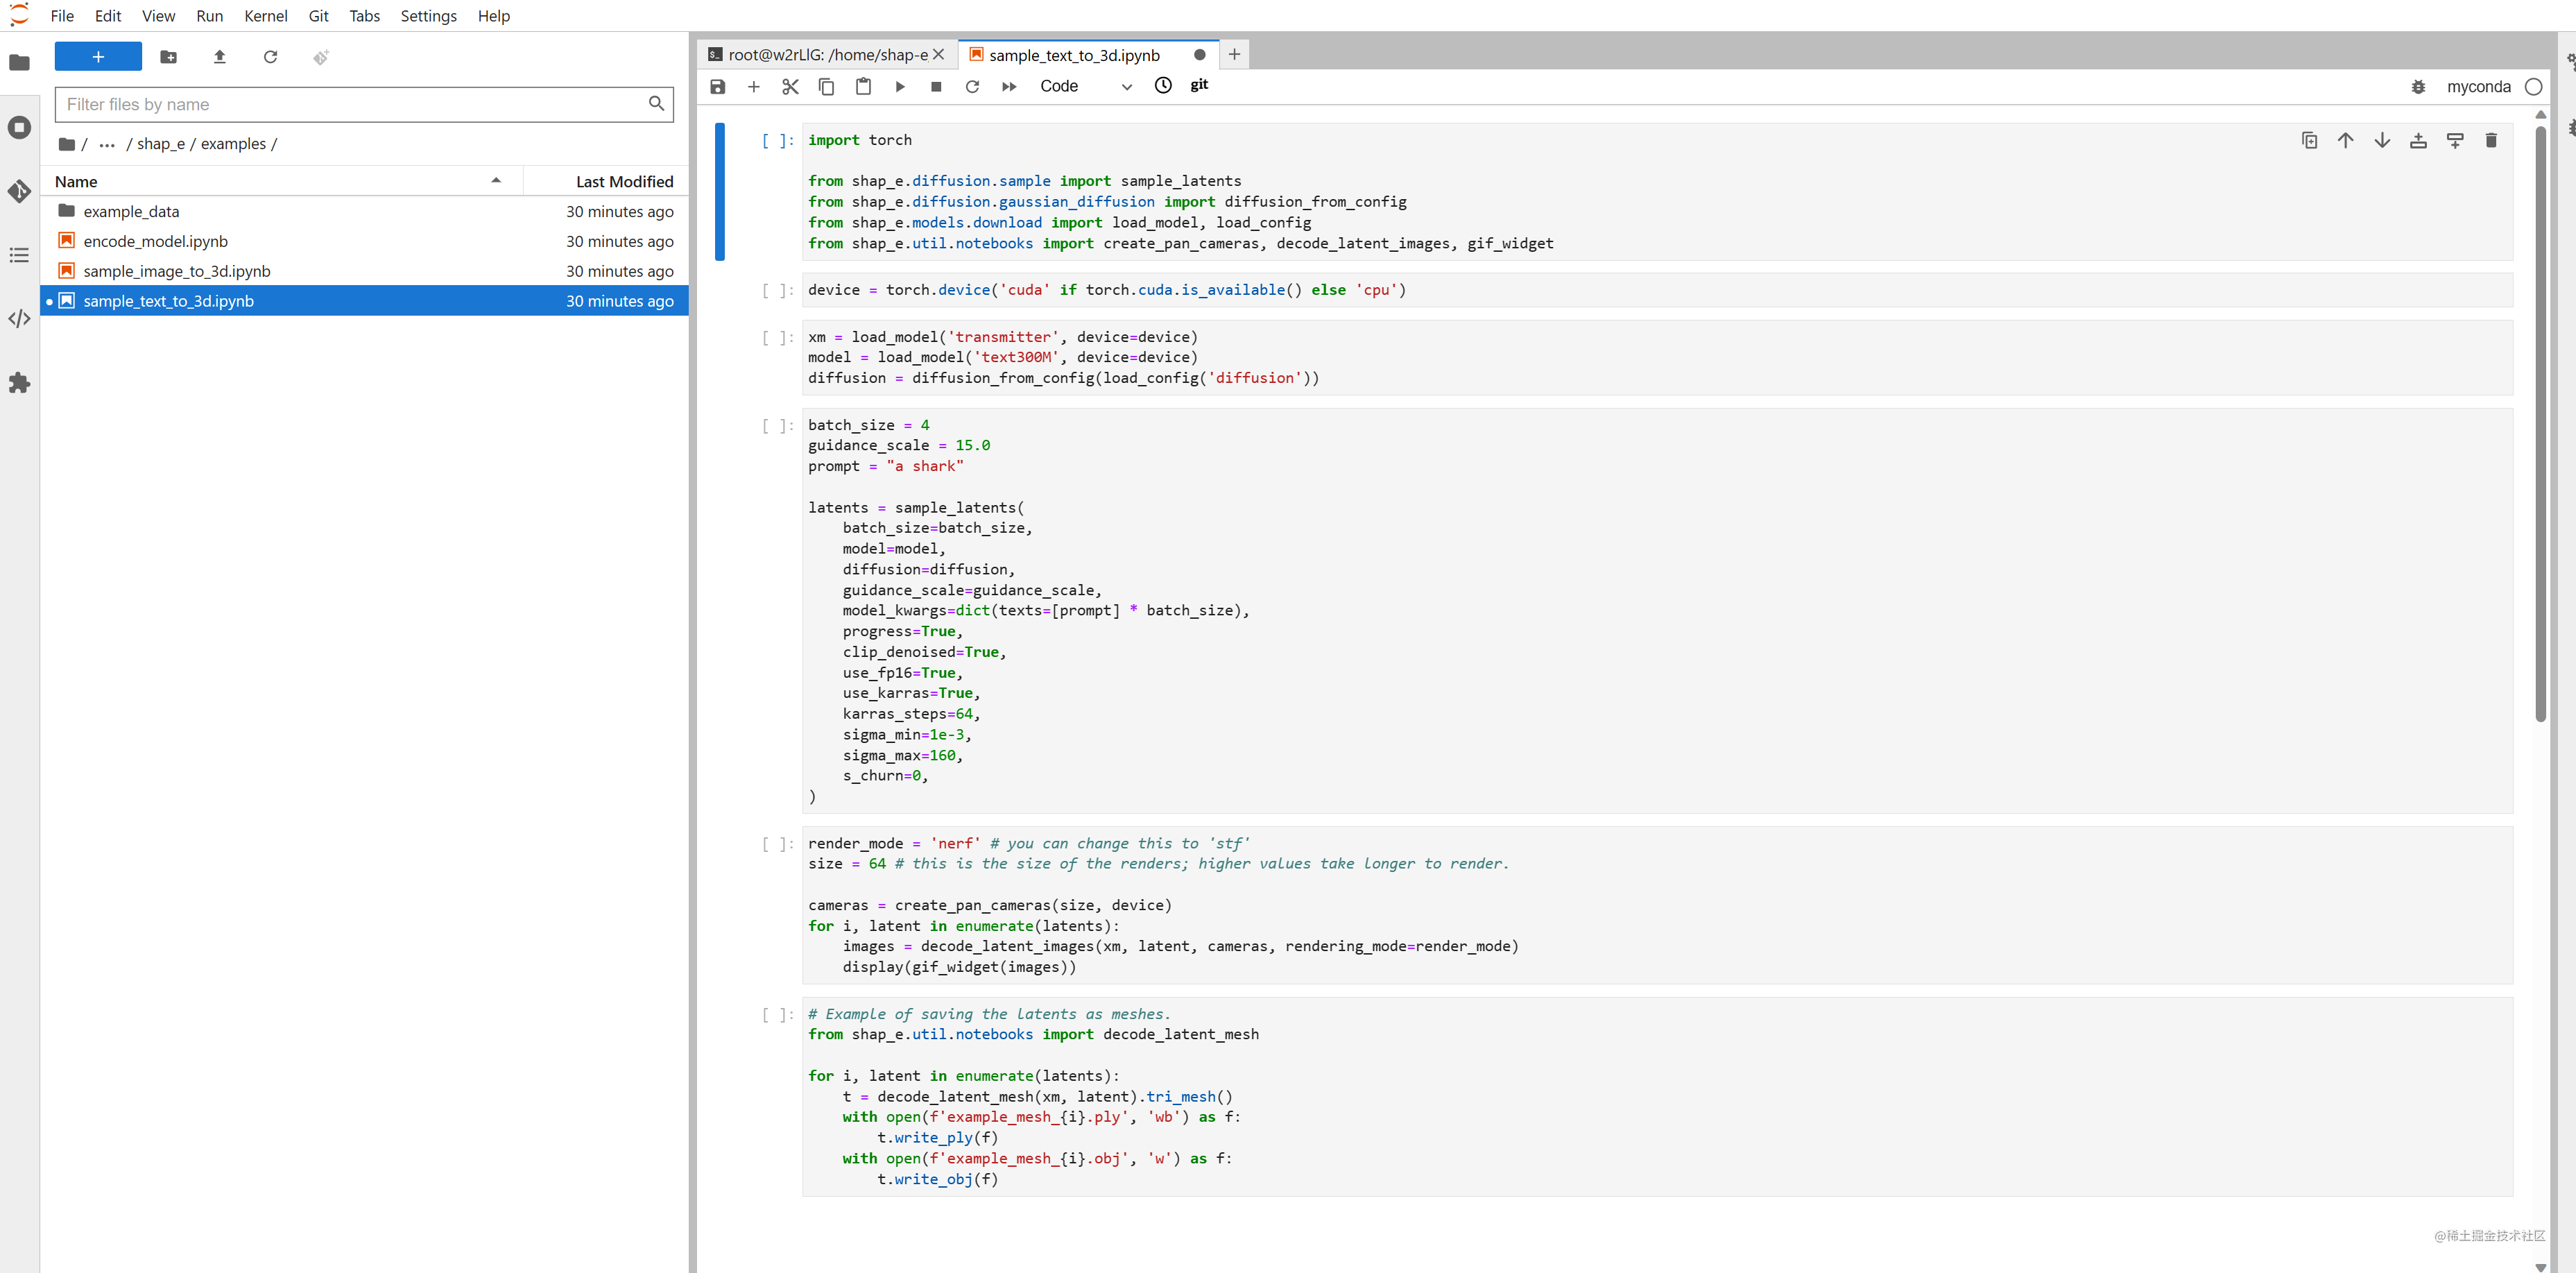Select encode_model.ipynb in file list
Screen dimensions: 2576x1273
(364, 241)
